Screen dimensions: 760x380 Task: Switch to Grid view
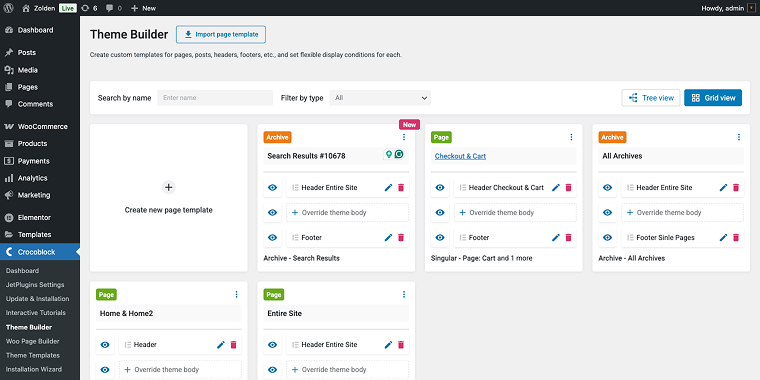coord(713,98)
